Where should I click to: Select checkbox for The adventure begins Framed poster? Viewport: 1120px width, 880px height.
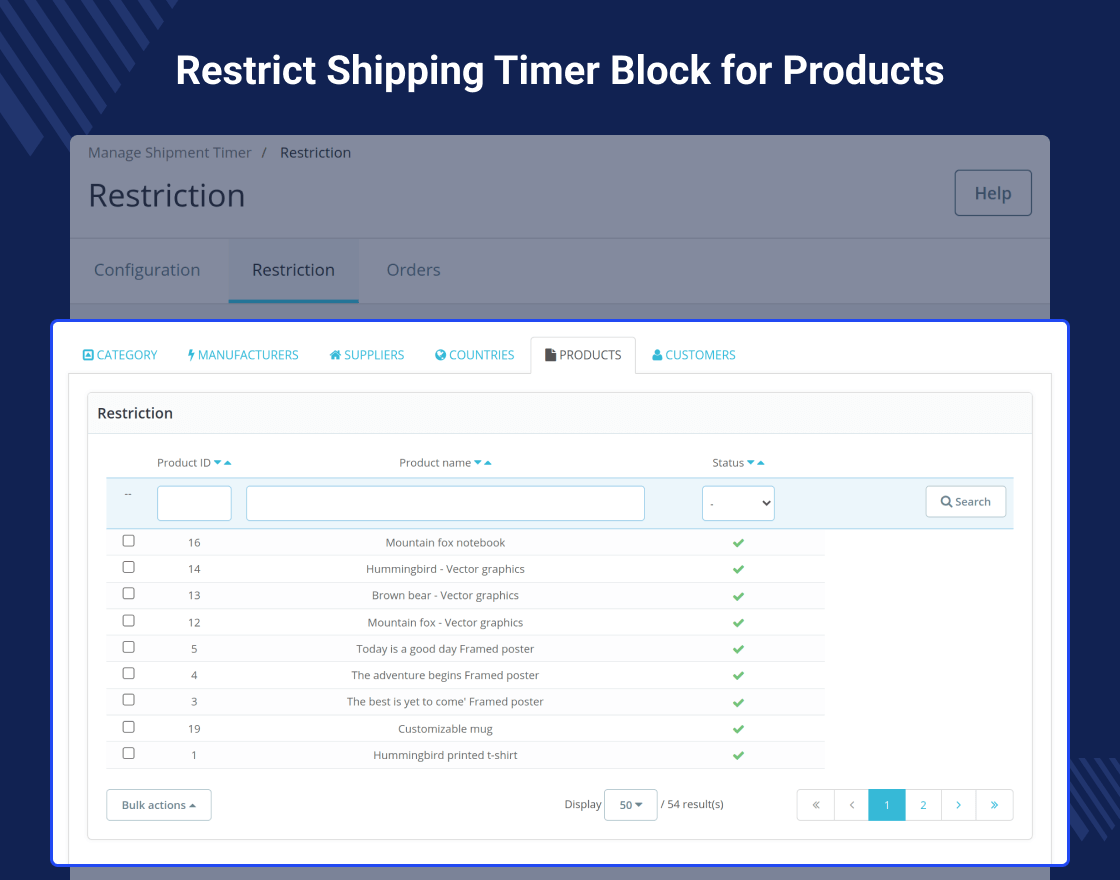coord(129,674)
